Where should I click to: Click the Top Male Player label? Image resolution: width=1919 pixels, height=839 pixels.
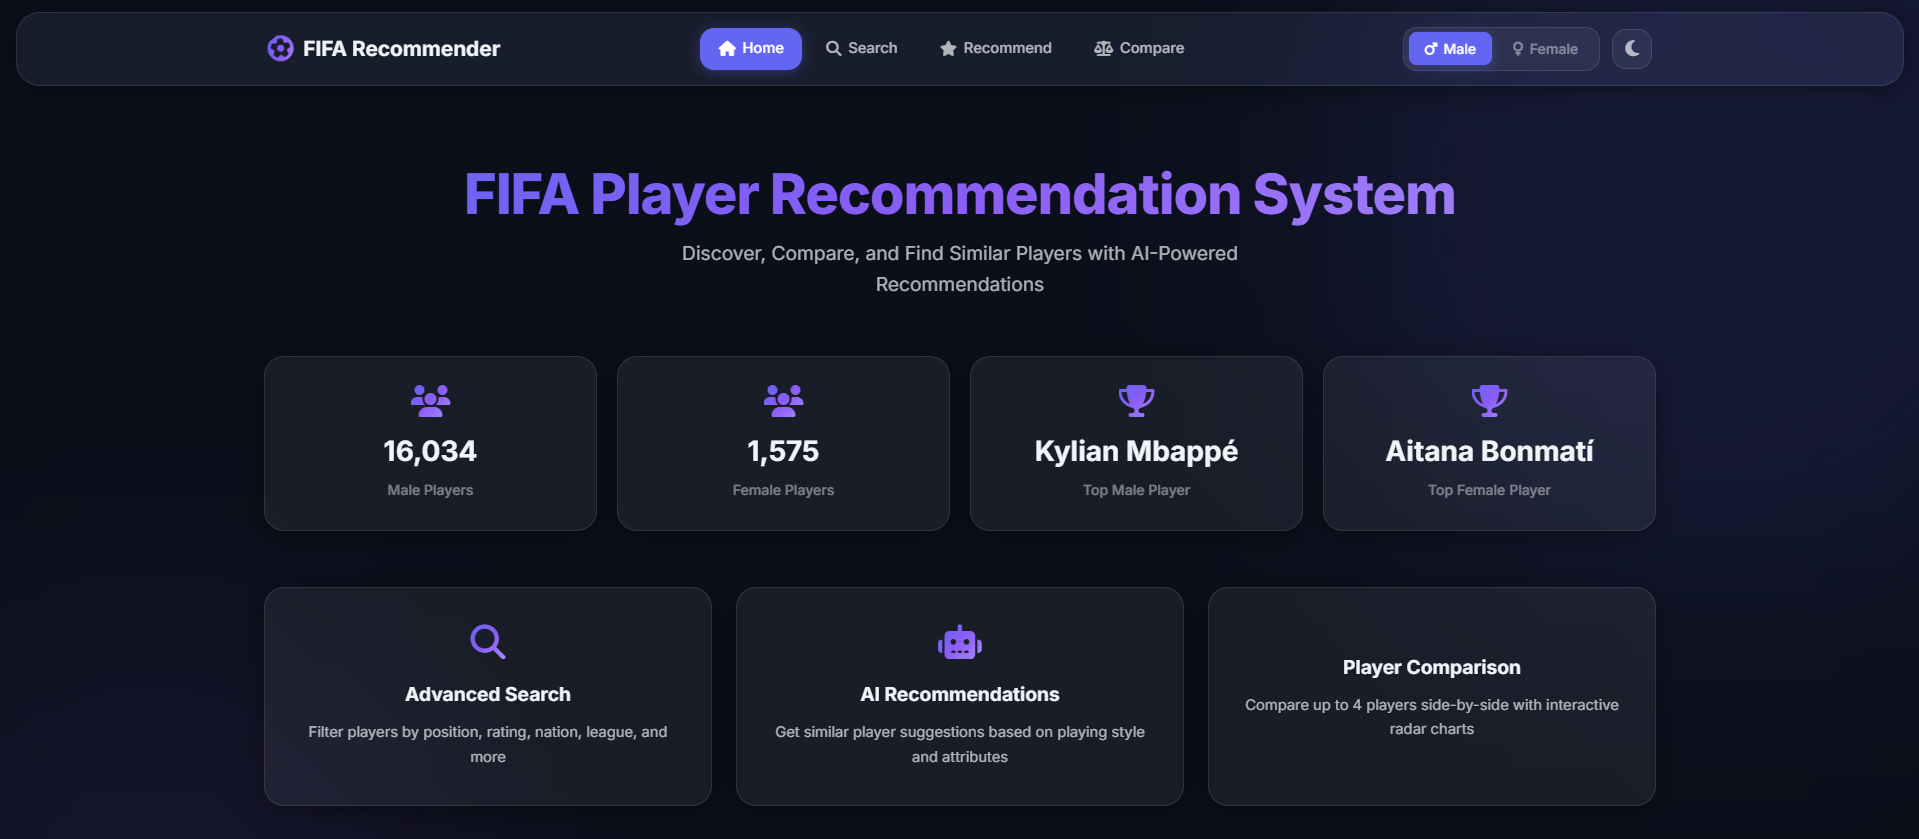point(1136,490)
